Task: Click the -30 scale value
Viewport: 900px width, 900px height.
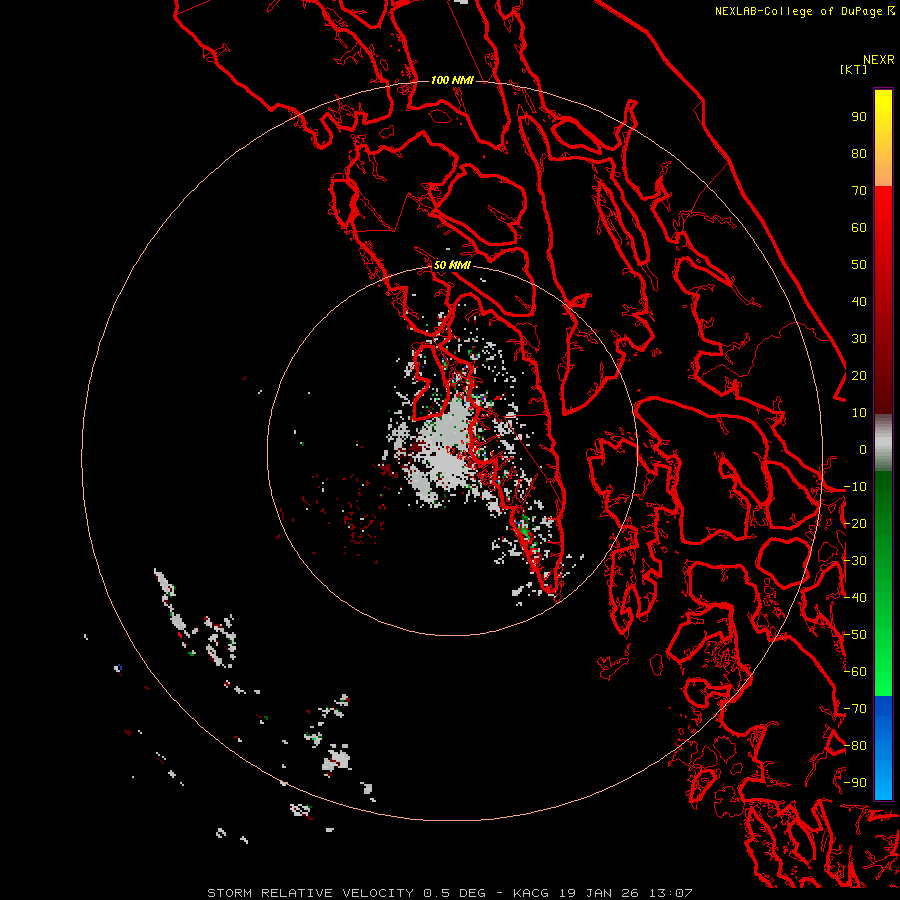Action: [855, 561]
